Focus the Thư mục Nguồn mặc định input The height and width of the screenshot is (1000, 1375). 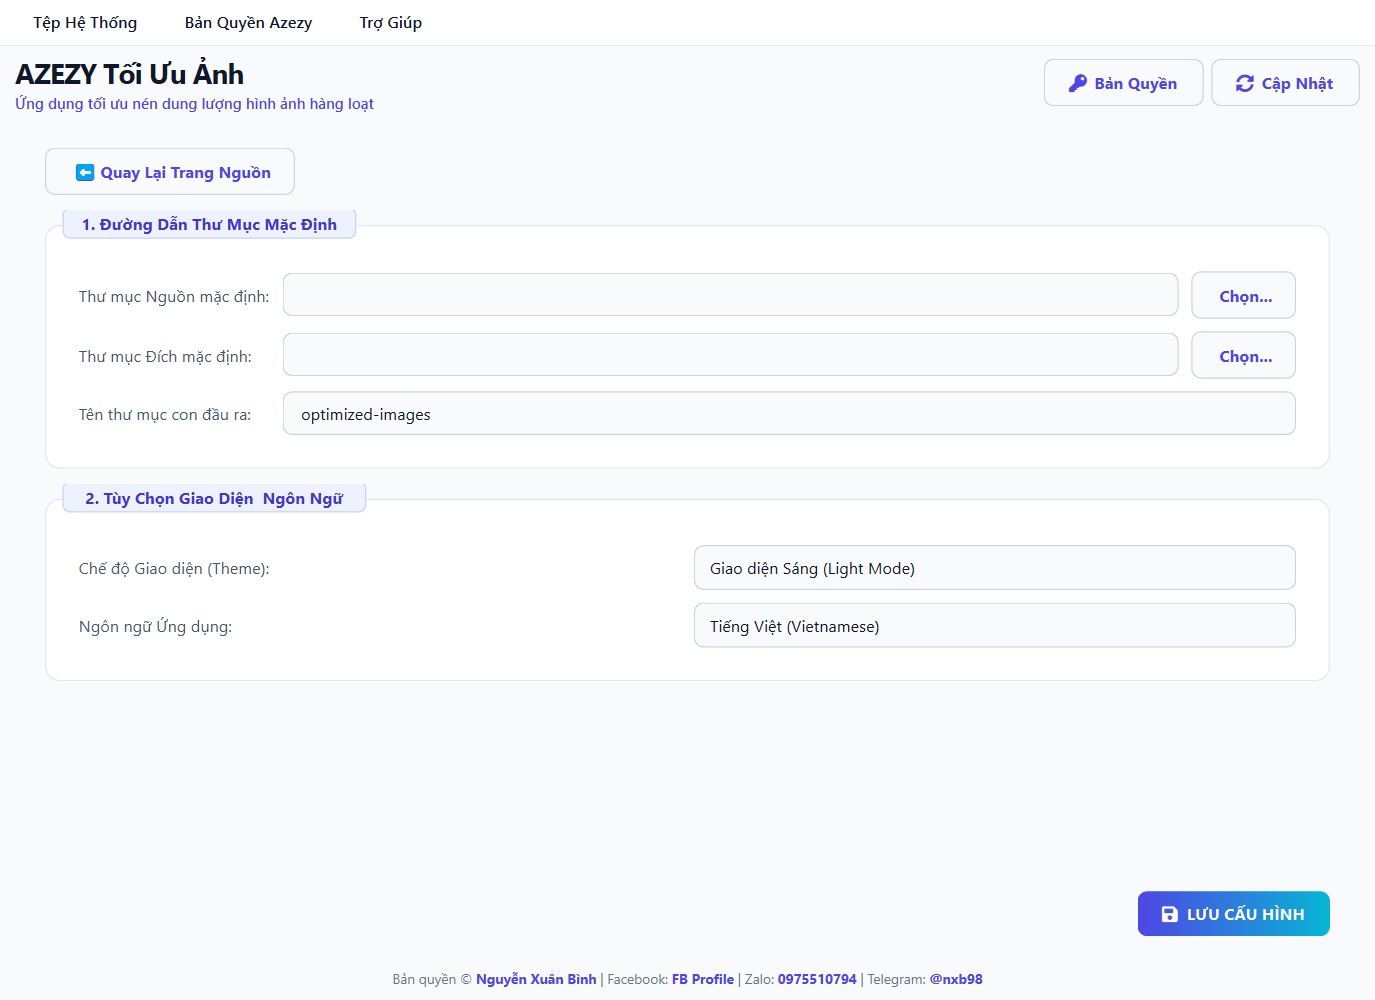pos(730,295)
